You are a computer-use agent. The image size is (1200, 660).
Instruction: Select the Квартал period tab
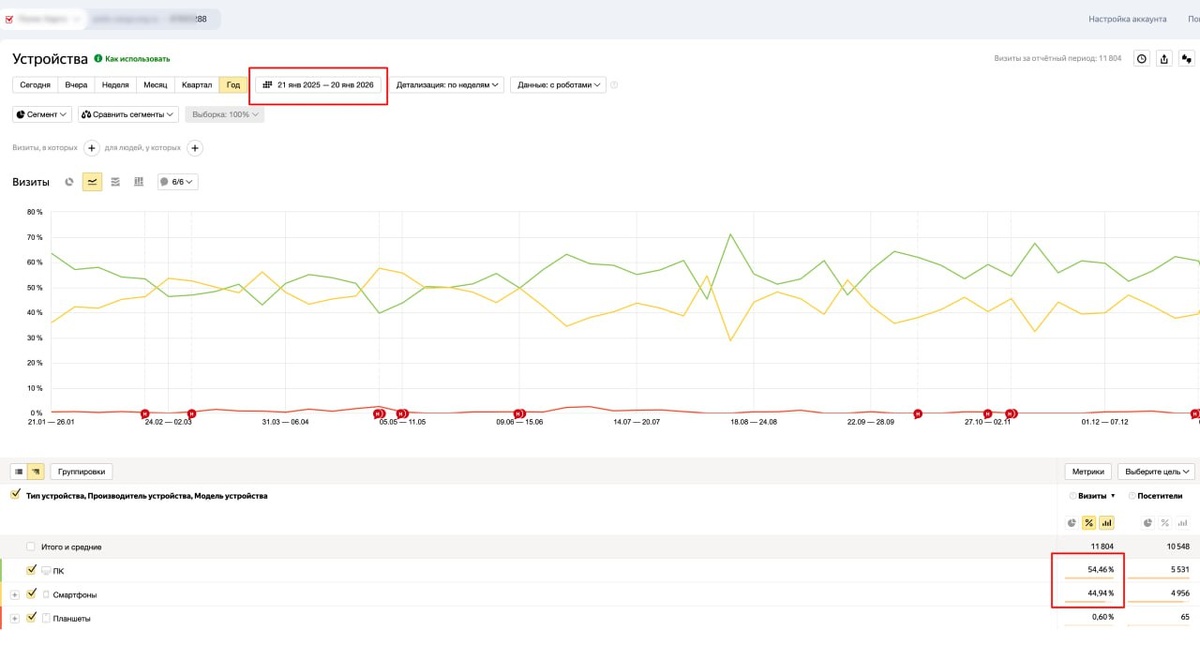coord(197,85)
